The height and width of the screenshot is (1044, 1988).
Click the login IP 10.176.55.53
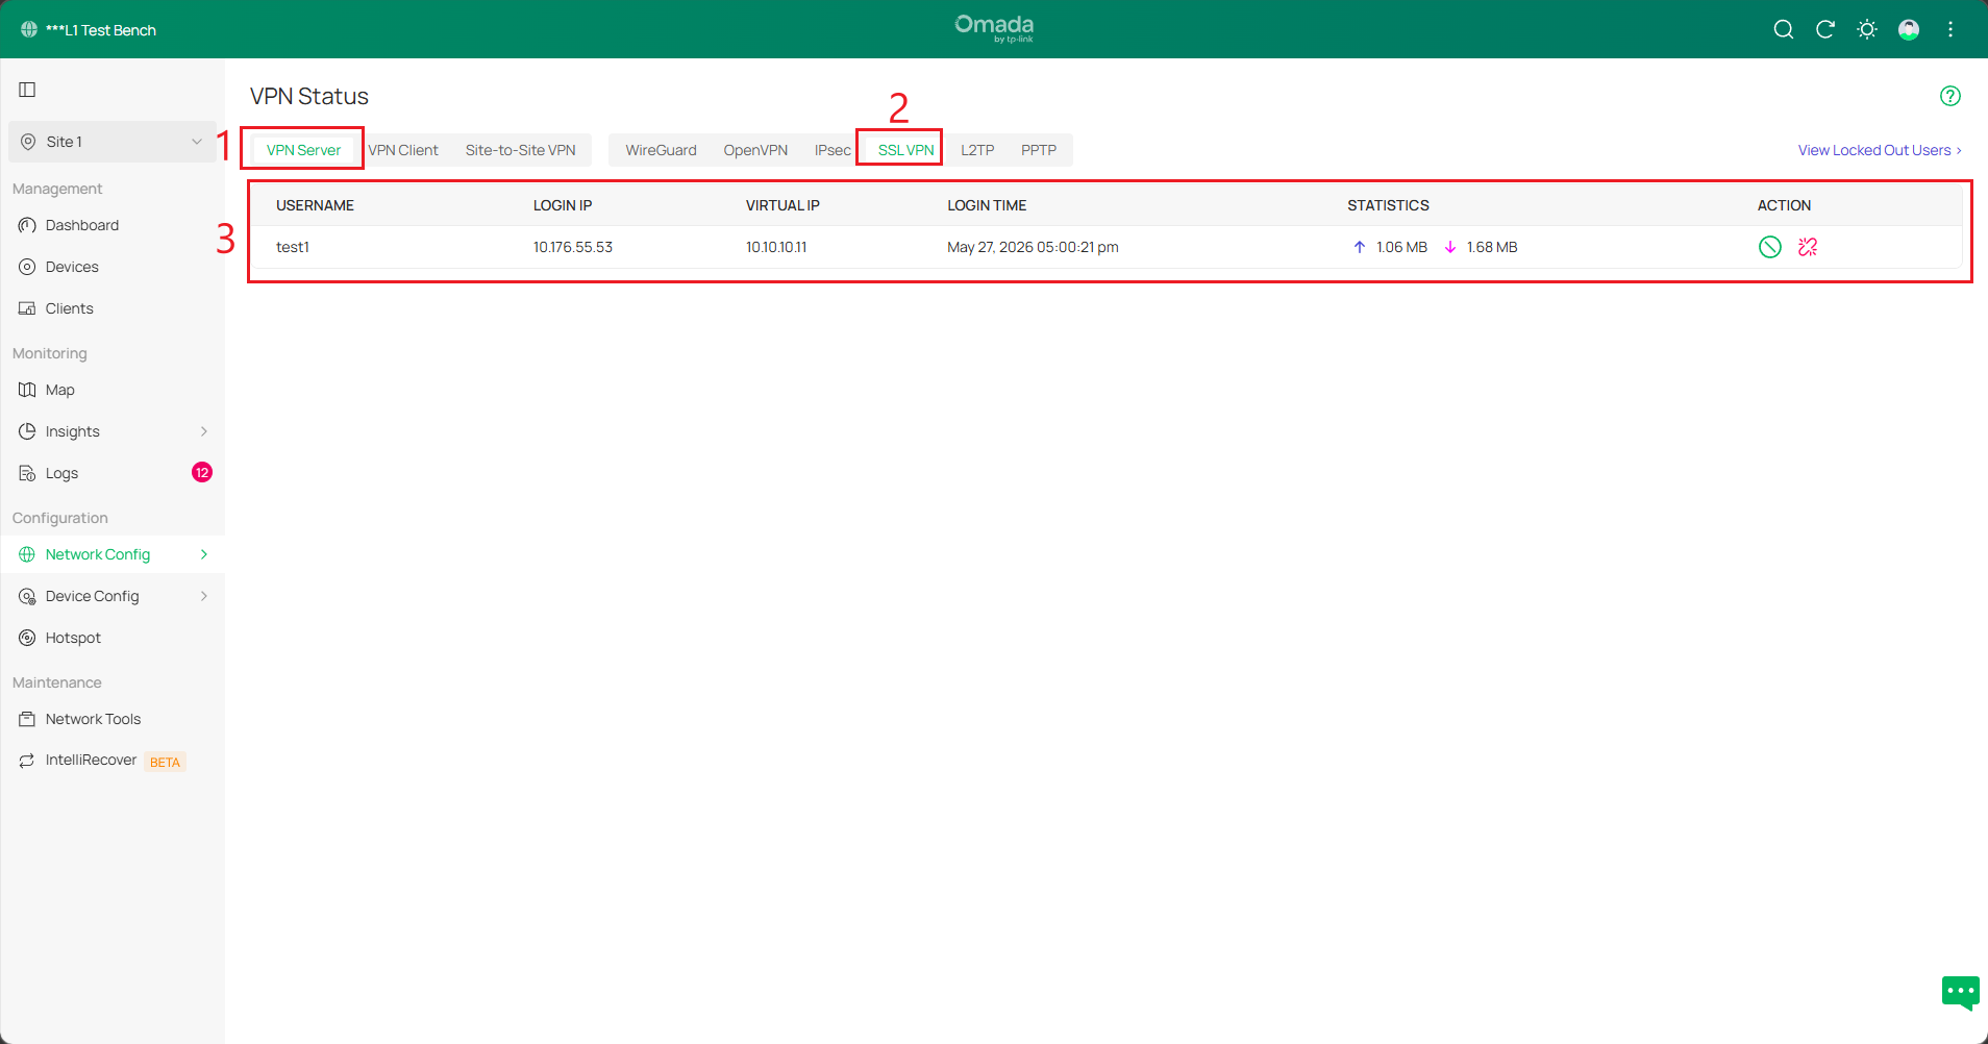point(573,247)
